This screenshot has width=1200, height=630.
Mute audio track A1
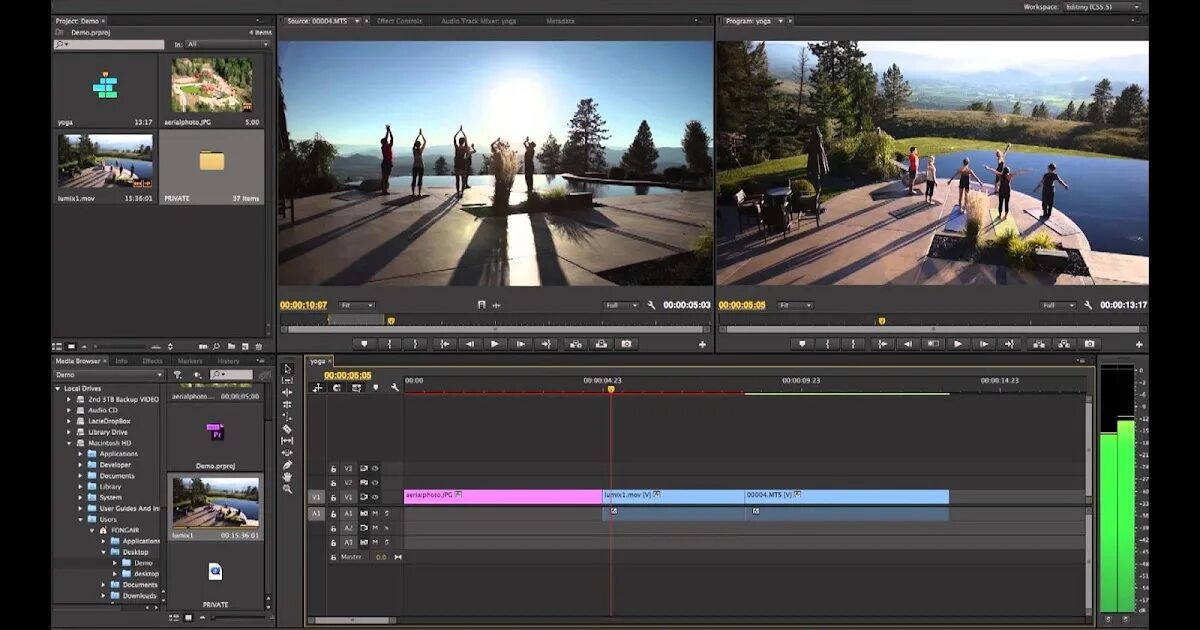click(375, 513)
